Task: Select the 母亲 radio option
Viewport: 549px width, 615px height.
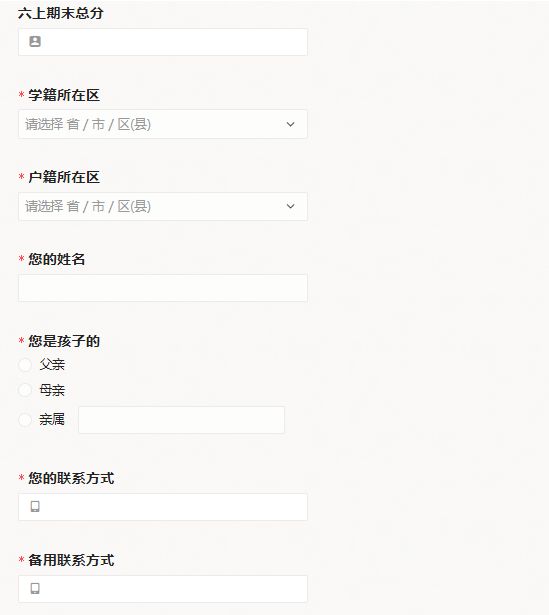Action: coord(25,390)
